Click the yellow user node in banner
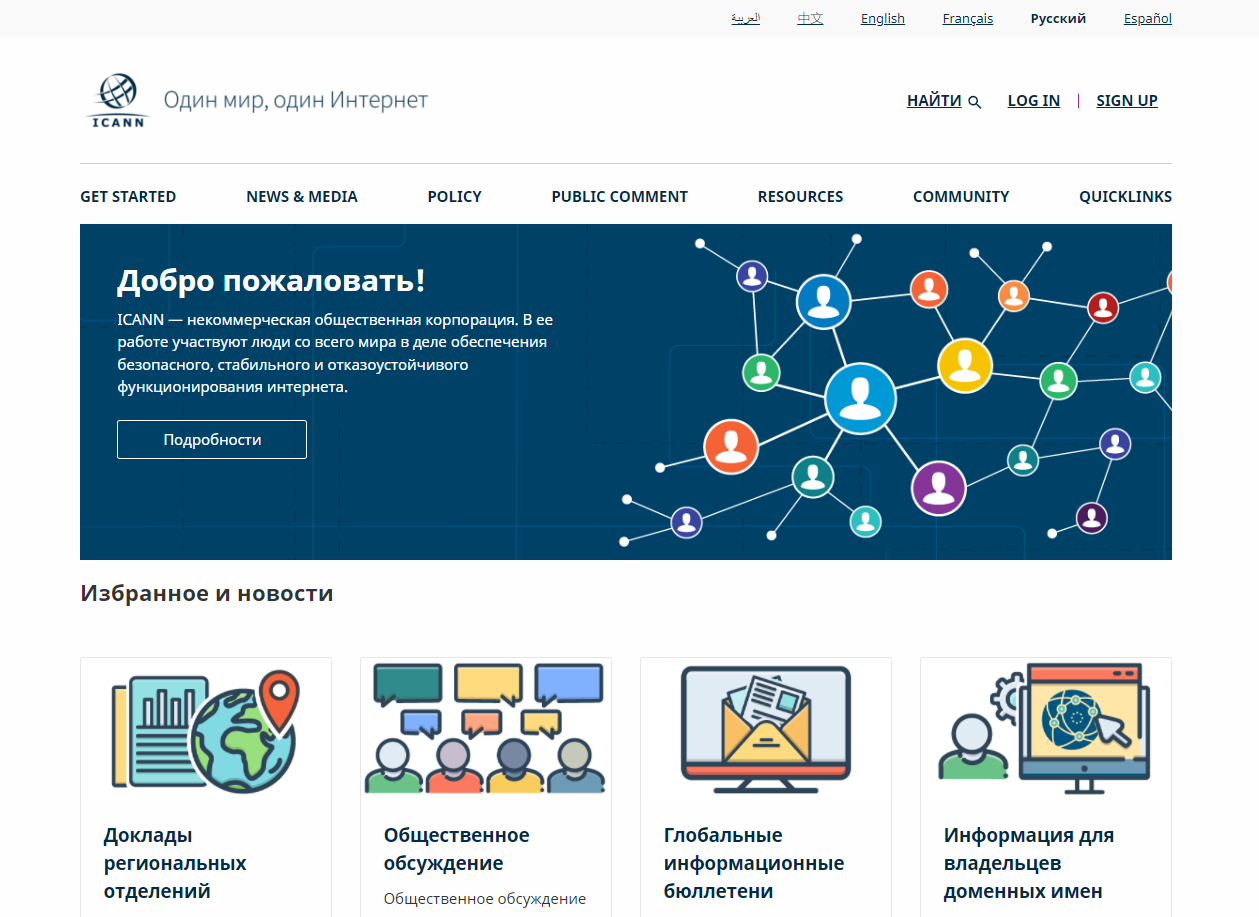Image resolution: width=1259 pixels, height=917 pixels. point(964,365)
